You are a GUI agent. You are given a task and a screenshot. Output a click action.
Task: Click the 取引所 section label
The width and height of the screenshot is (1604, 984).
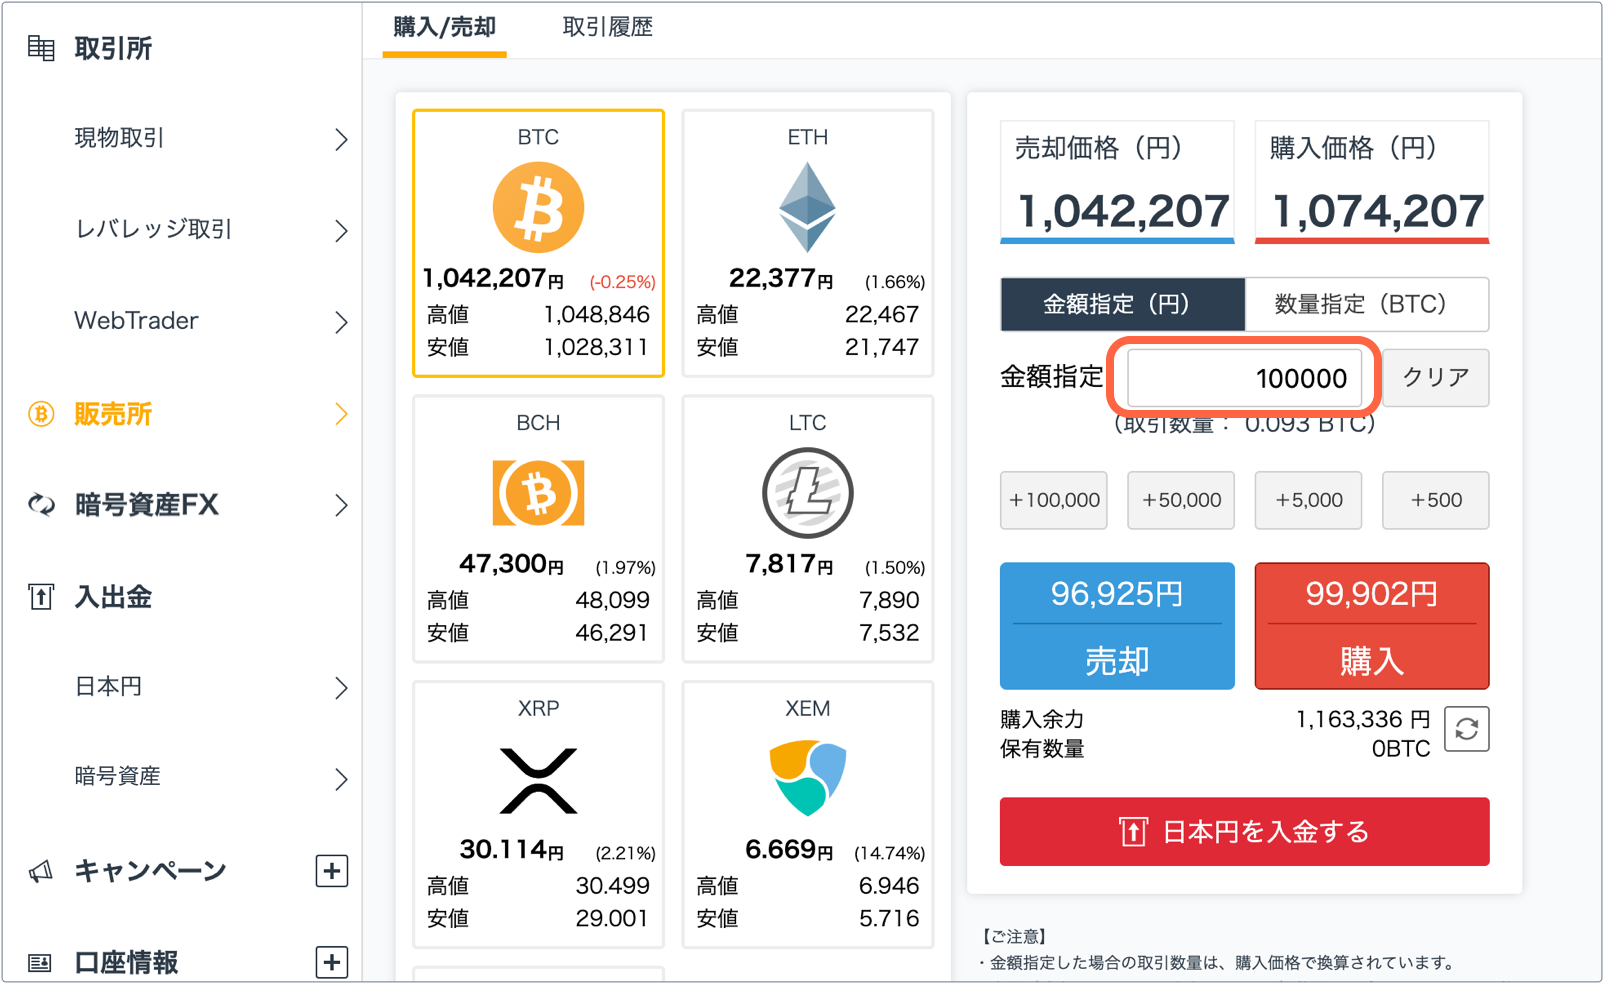(x=113, y=48)
